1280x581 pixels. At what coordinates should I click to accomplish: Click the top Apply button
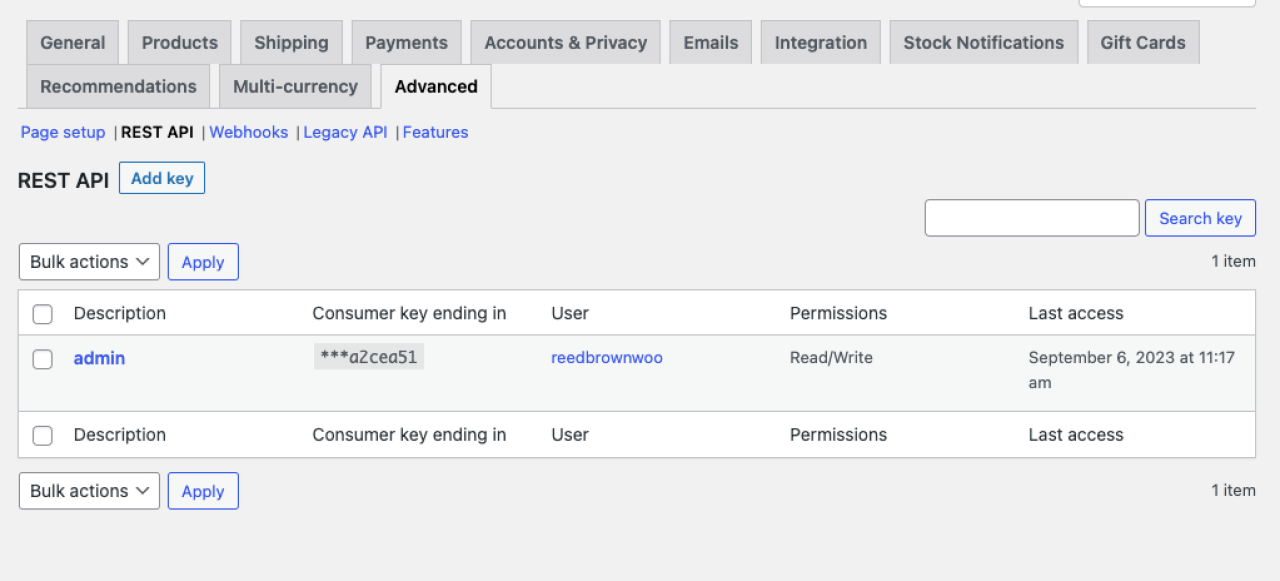coord(203,262)
